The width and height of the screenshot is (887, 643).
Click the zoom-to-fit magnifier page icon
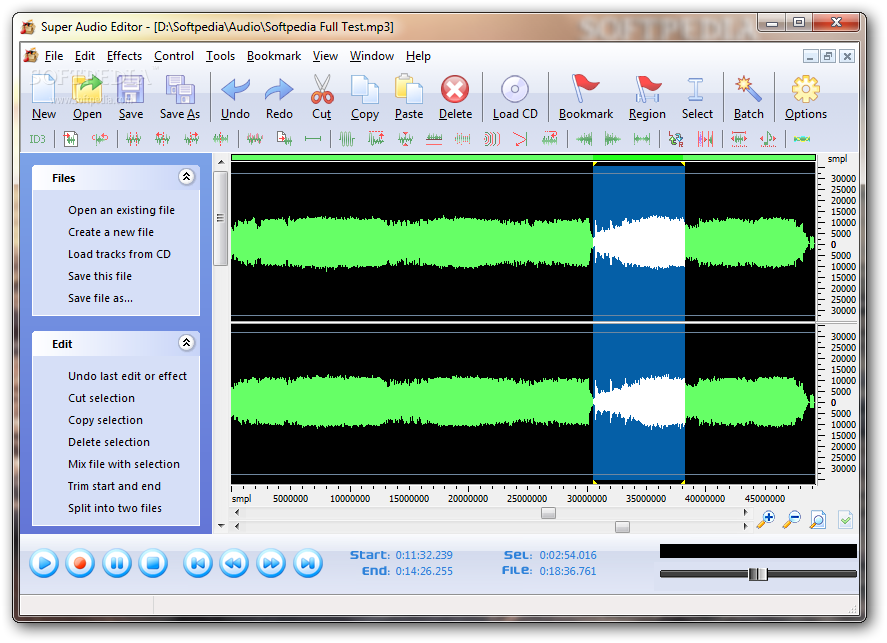tap(818, 519)
